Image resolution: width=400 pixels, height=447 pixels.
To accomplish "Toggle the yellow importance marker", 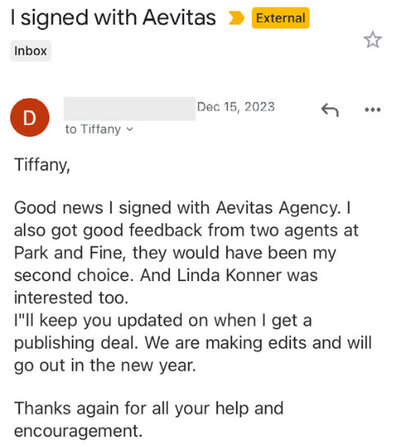I will click(x=236, y=18).
